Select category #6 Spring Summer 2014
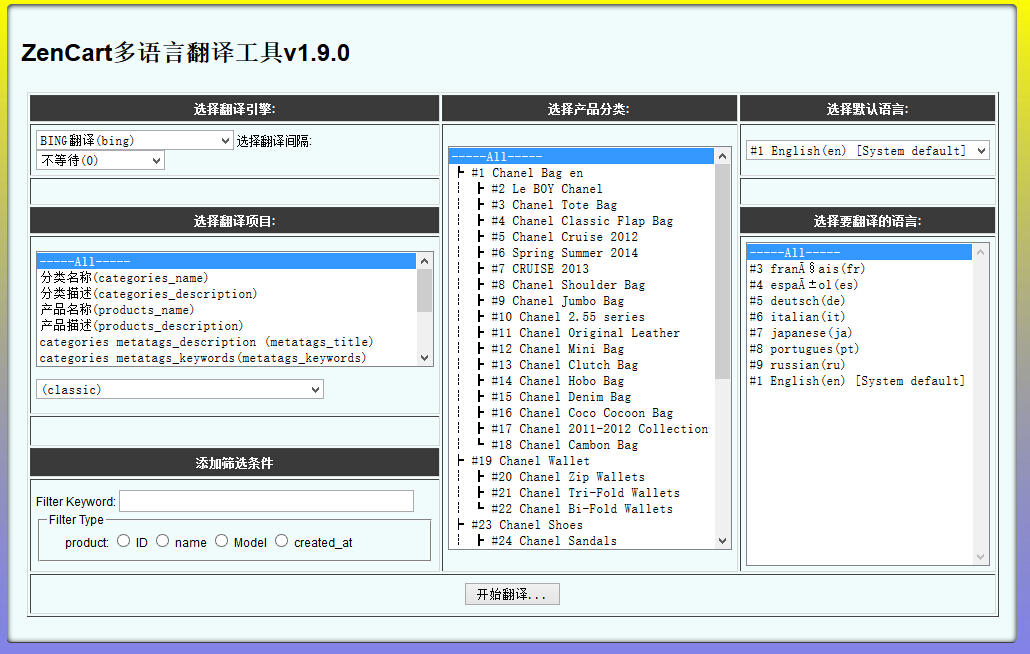 tap(581, 253)
